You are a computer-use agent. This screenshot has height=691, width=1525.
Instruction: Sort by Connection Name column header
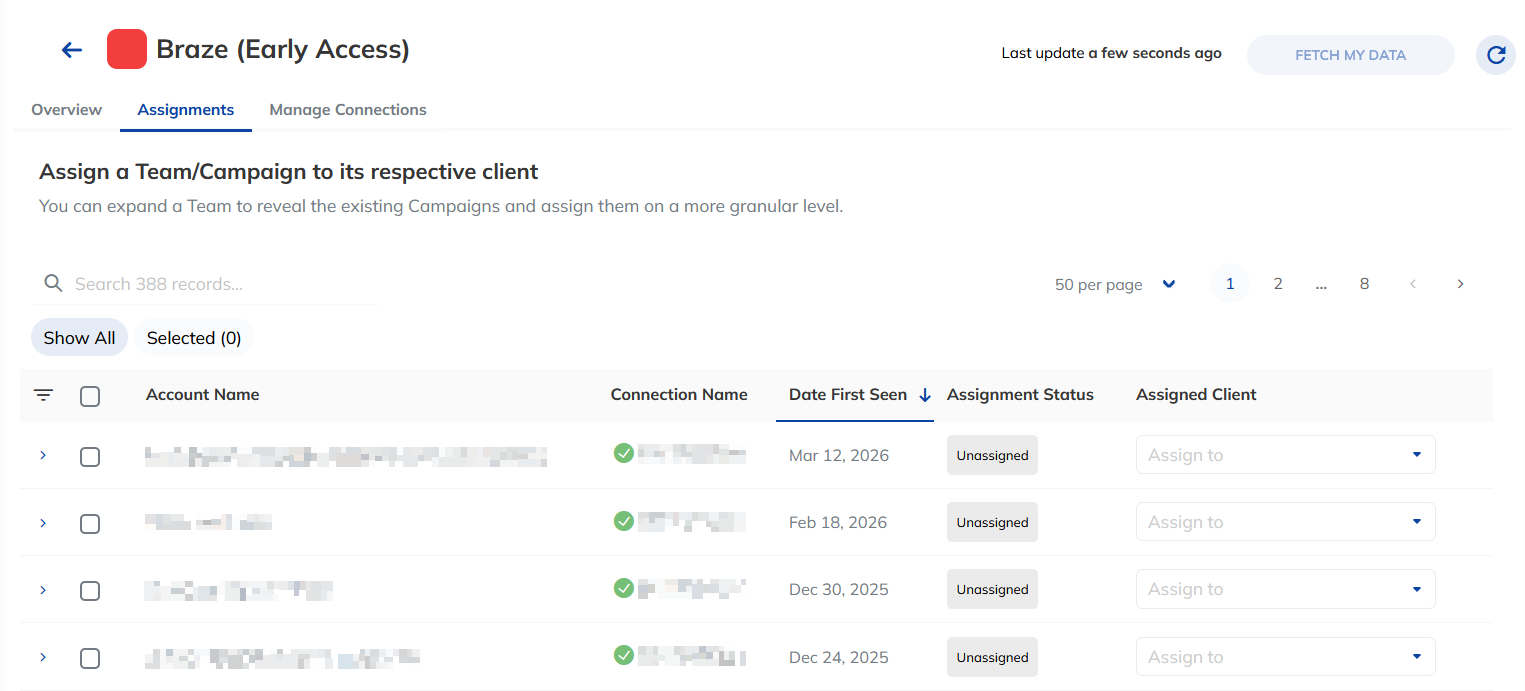[679, 395]
